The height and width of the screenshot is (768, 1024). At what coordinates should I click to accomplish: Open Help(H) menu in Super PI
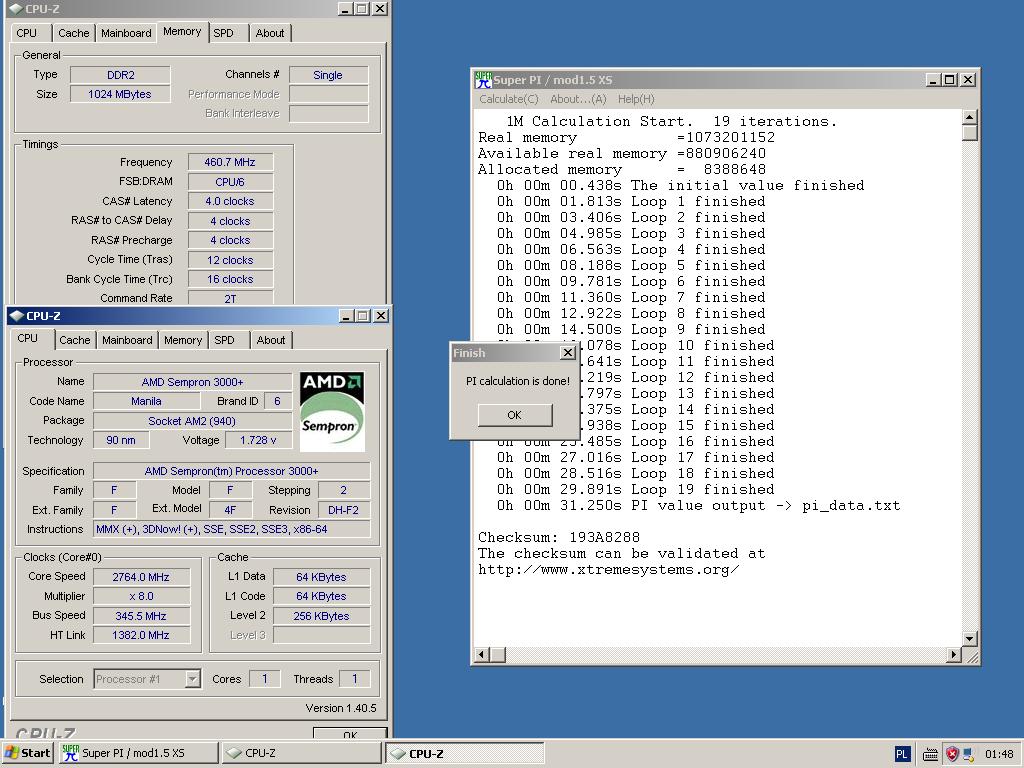click(636, 99)
